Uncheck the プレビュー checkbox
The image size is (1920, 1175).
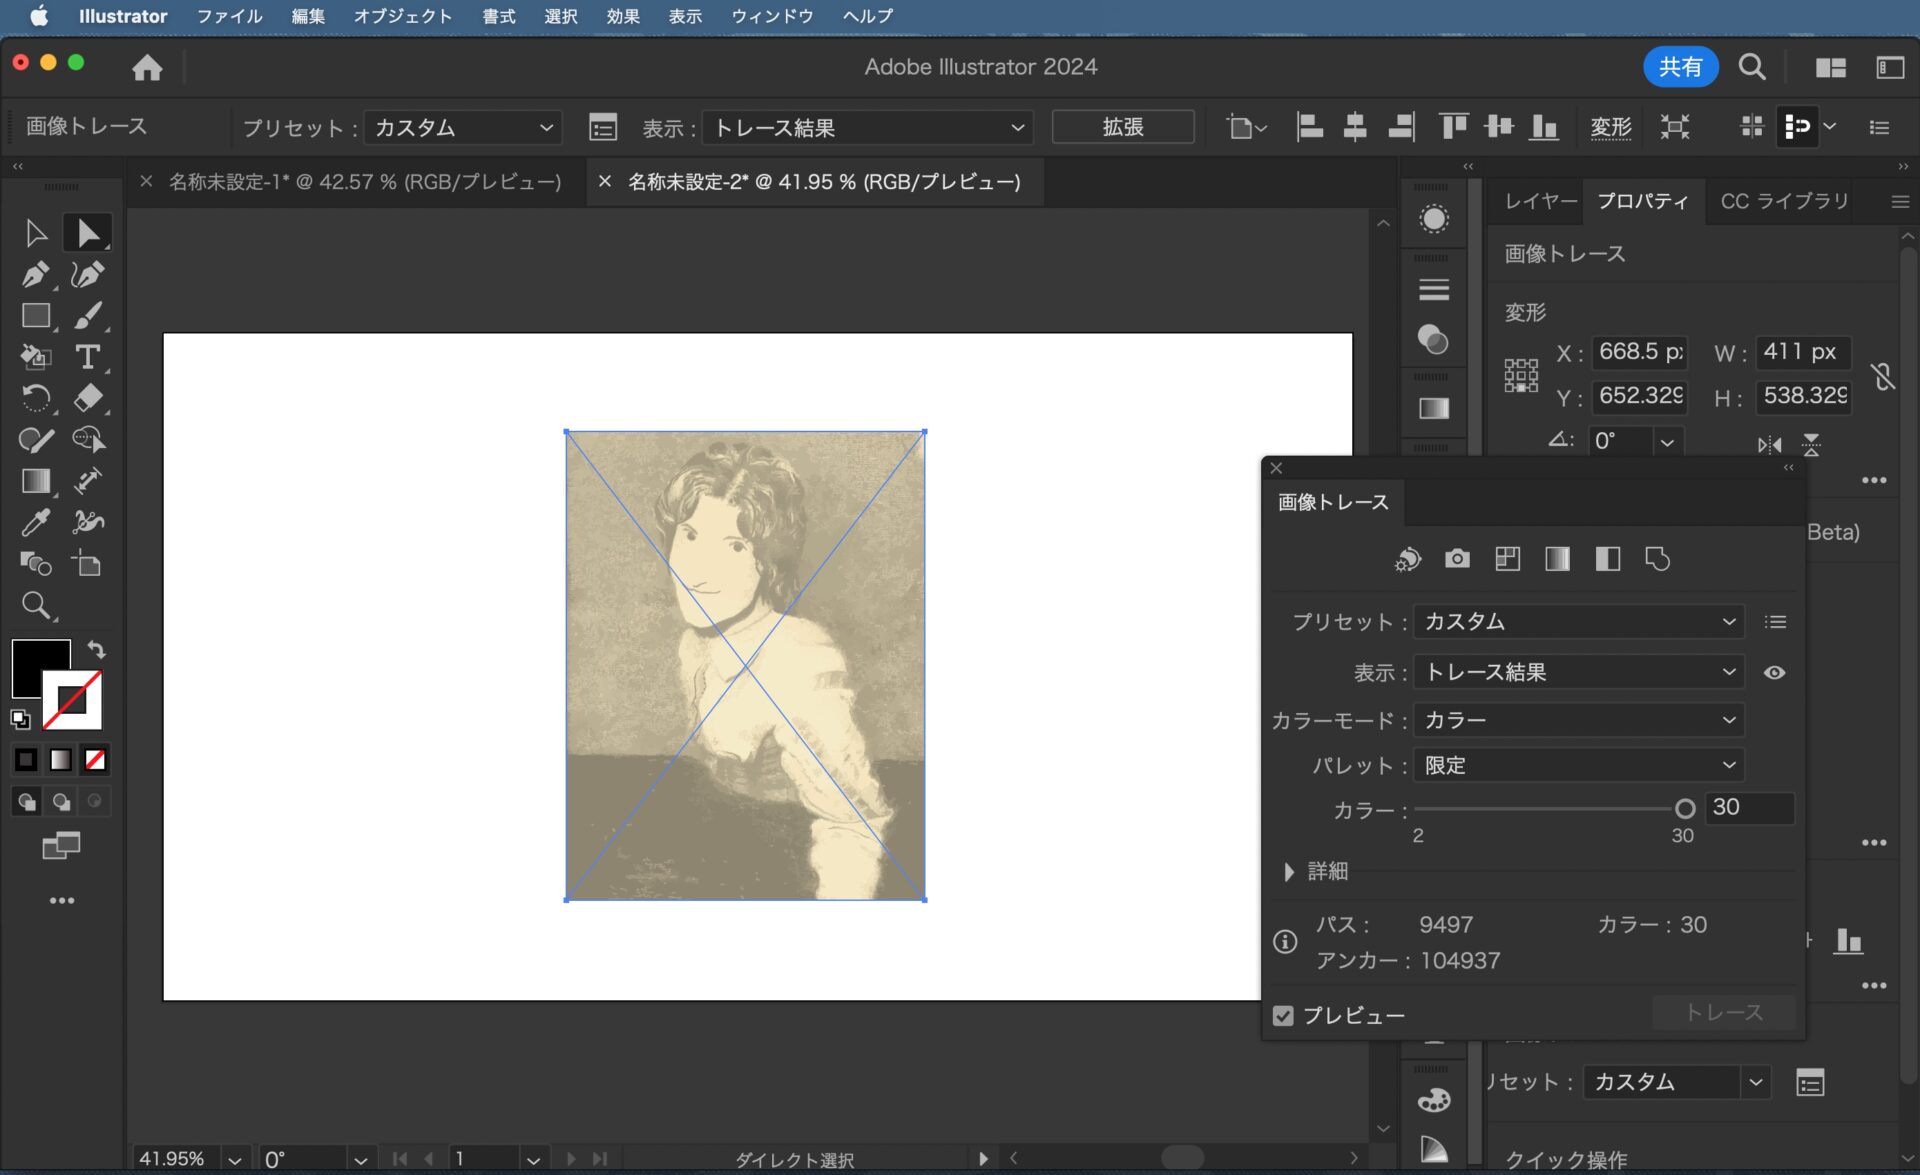pos(1284,1016)
